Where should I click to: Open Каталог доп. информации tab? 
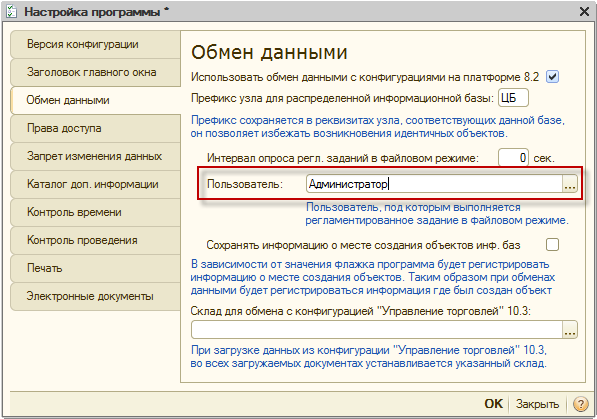tap(95, 184)
